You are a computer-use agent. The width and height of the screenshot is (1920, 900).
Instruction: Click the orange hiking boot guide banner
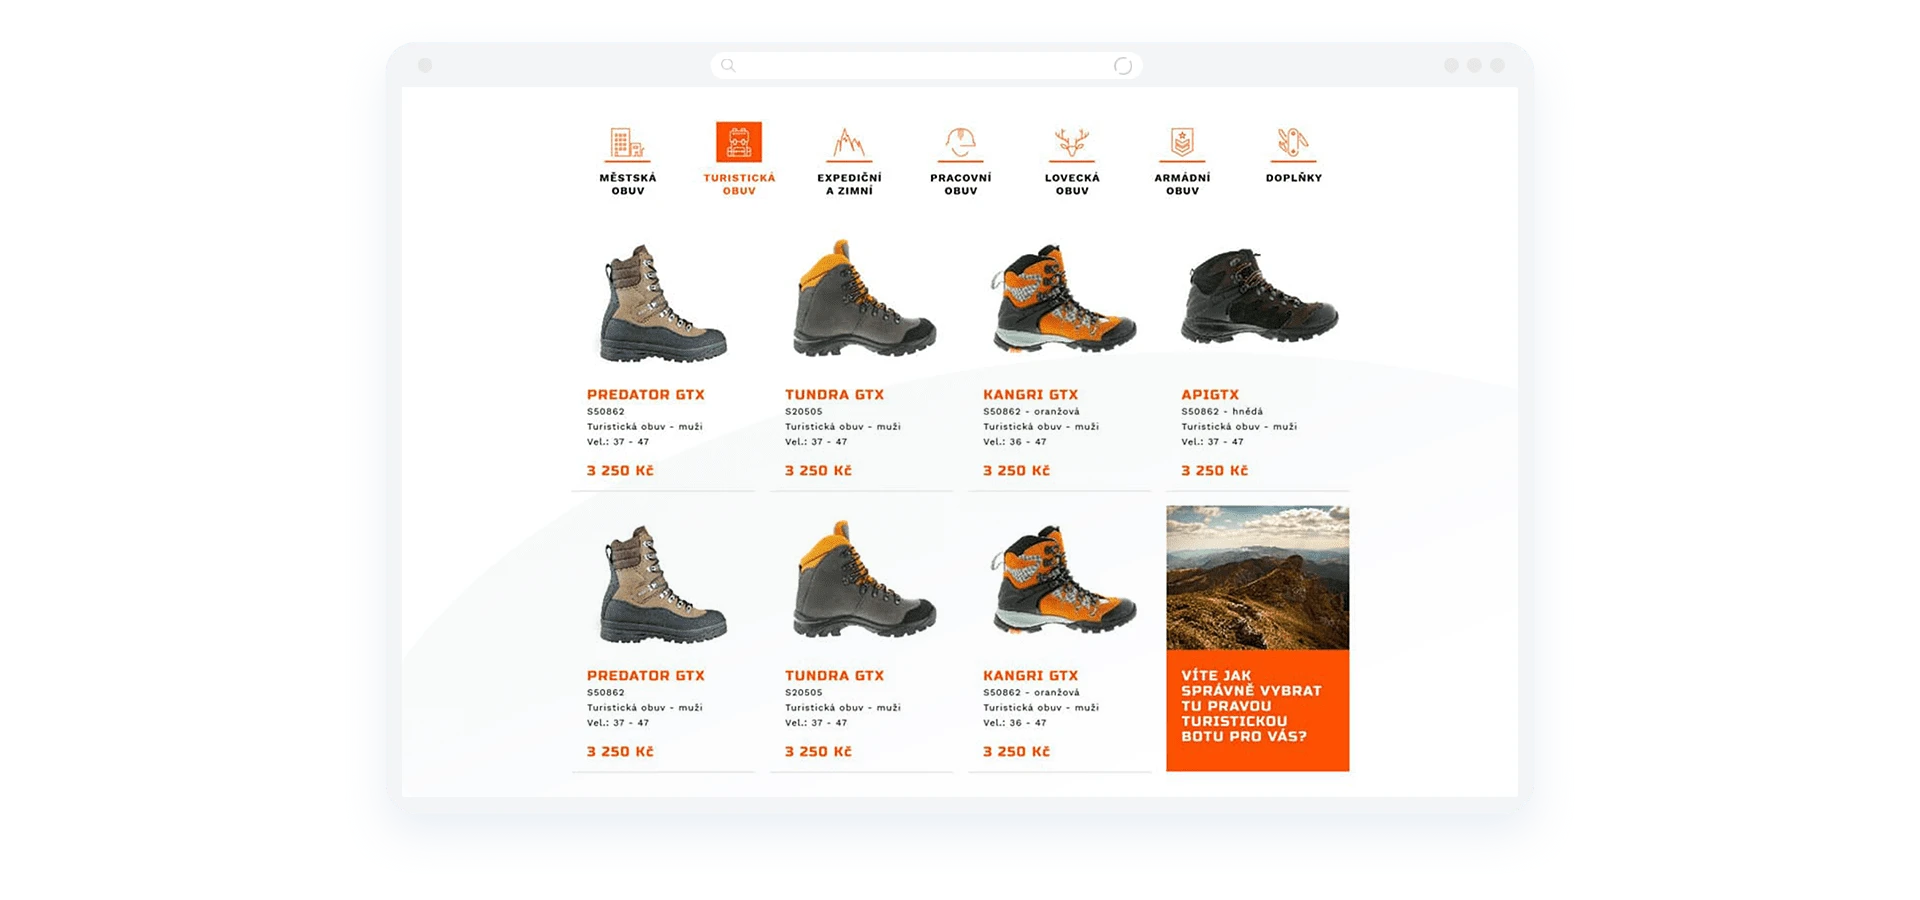coord(1257,710)
